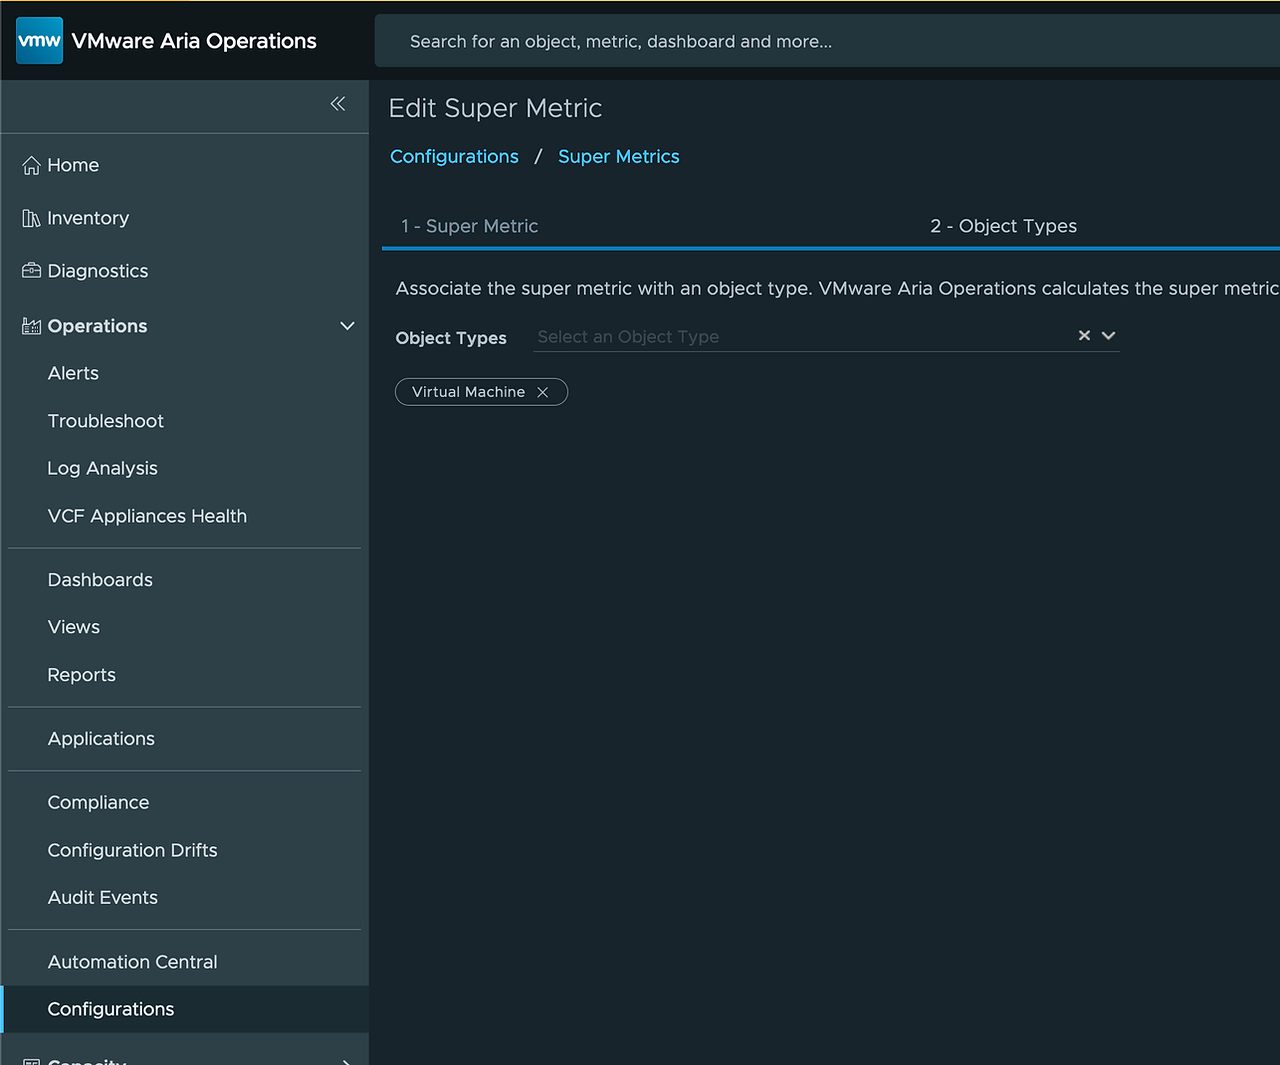The width and height of the screenshot is (1280, 1065).
Task: Open Applications in the sidebar
Action: (x=101, y=739)
